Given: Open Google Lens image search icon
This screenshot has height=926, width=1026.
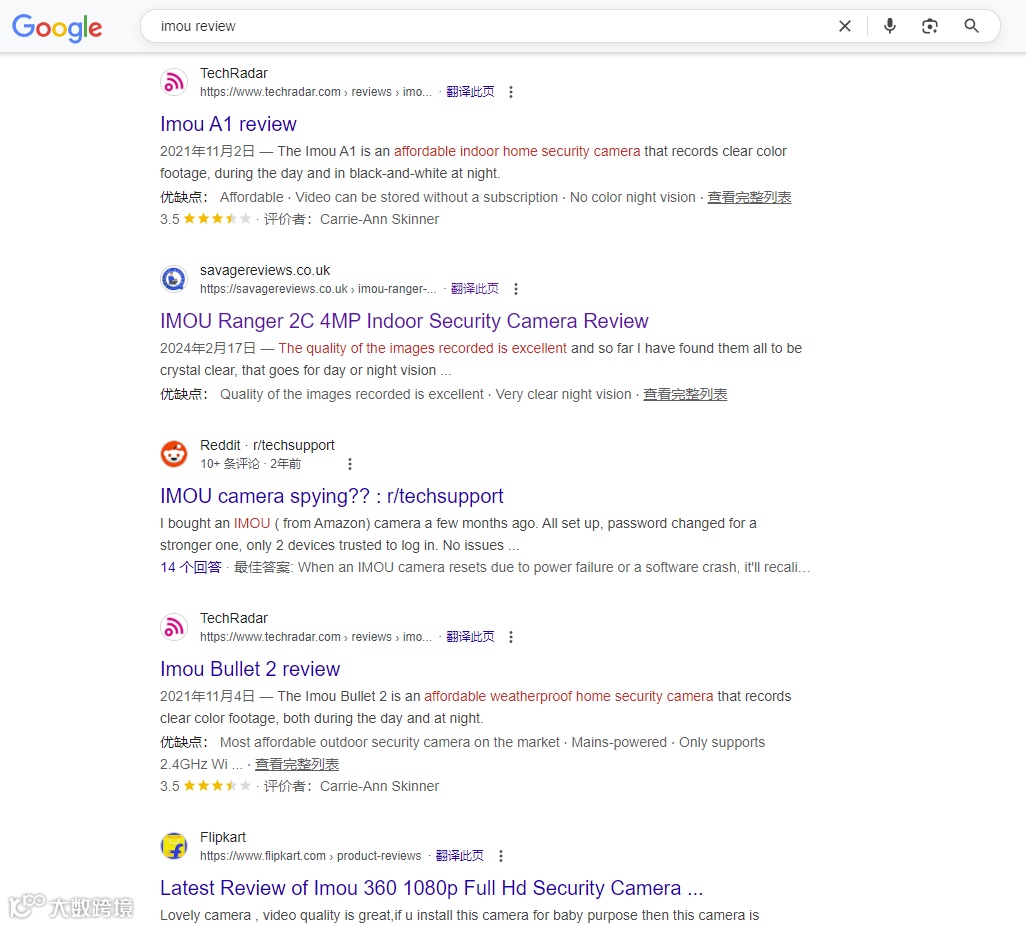Looking at the screenshot, I should point(929,26).
